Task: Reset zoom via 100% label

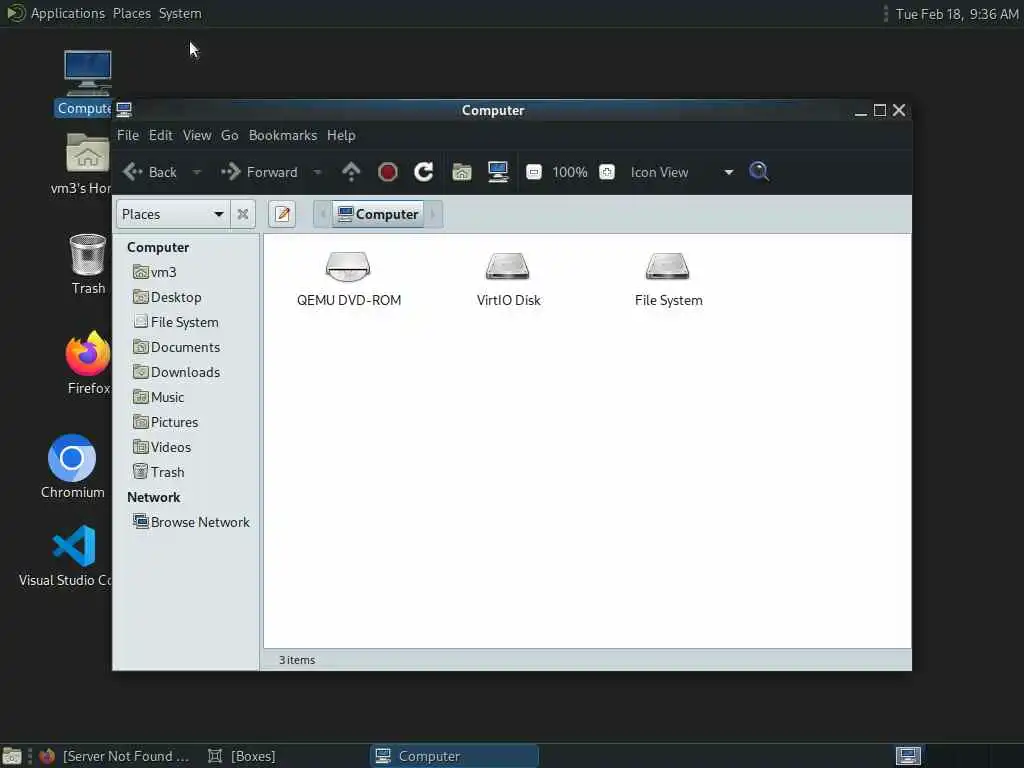Action: [x=569, y=172]
